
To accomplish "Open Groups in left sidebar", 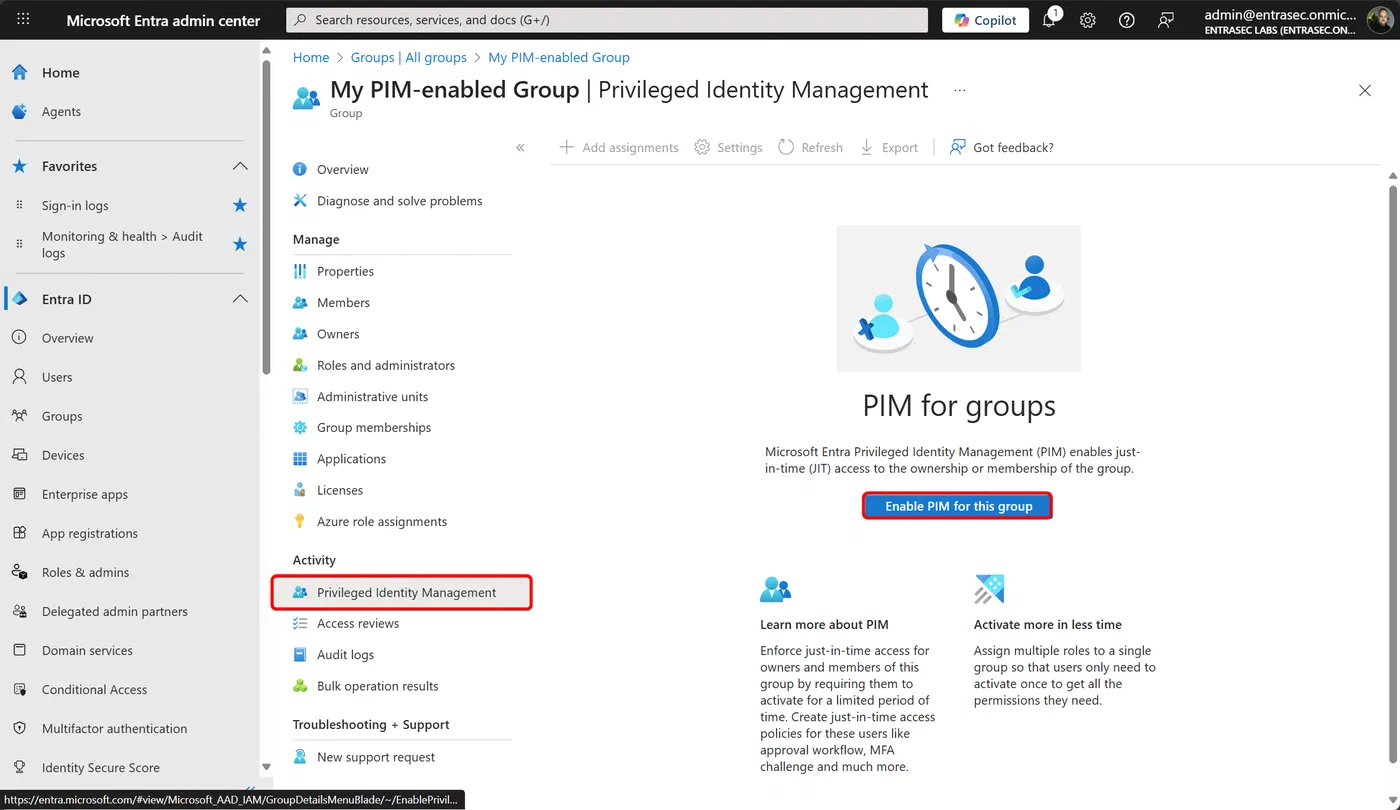I will [x=62, y=416].
